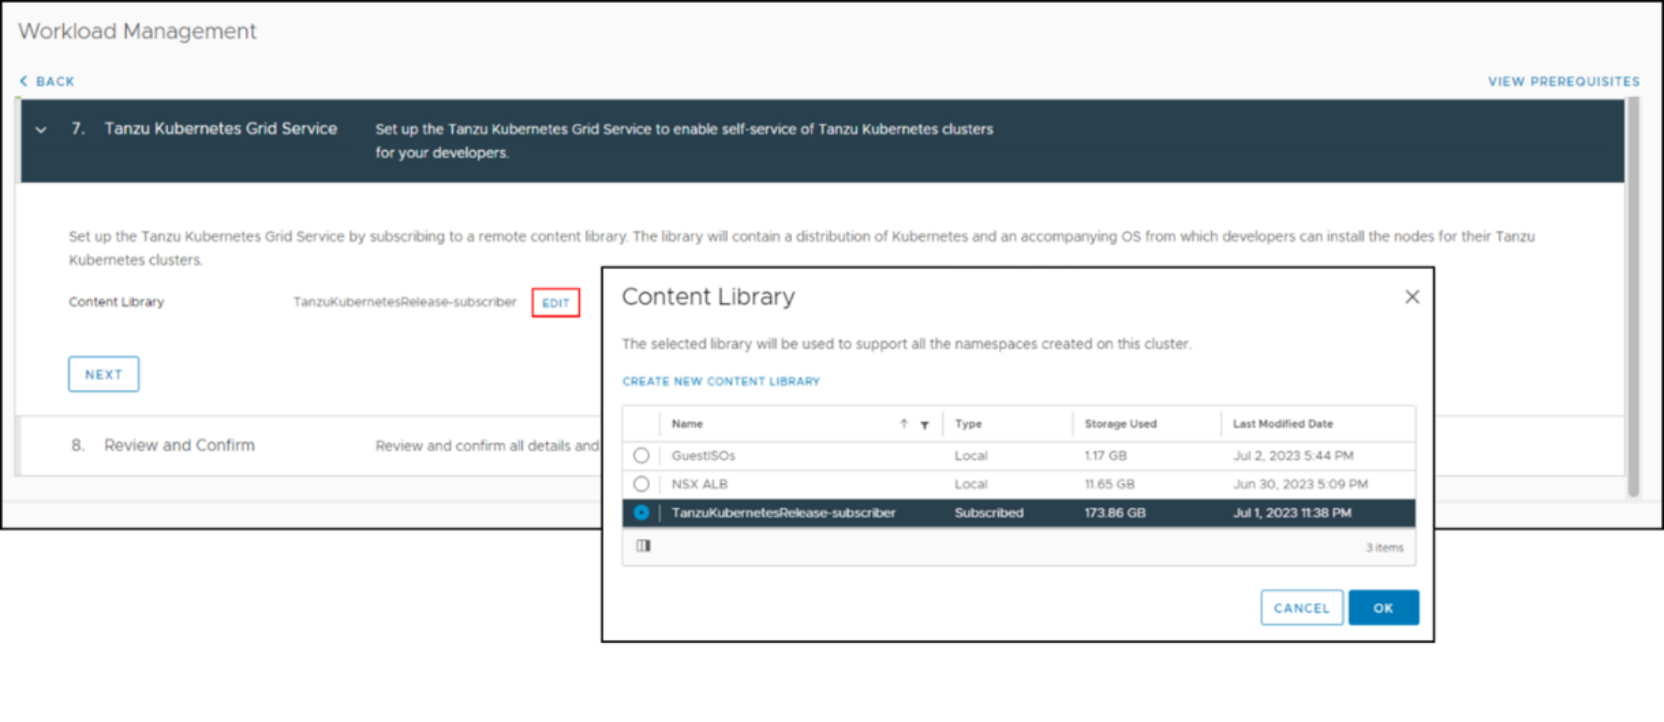Click the 11.65 GB storage value
This screenshot has width=1664, height=722.
point(1109,484)
